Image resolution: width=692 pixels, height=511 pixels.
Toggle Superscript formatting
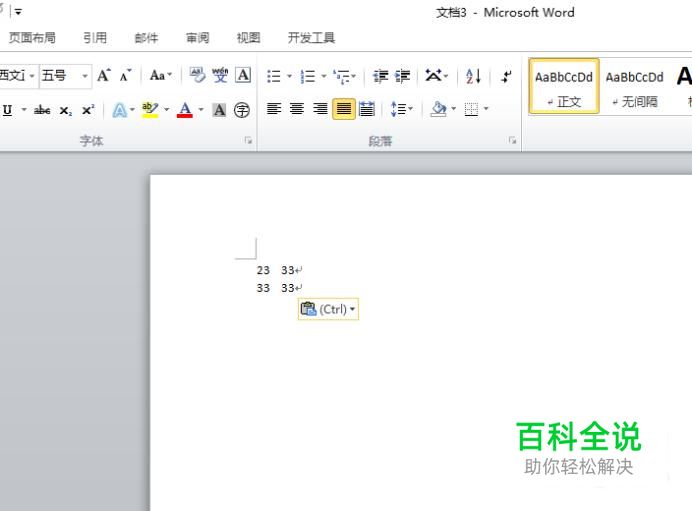click(88, 109)
